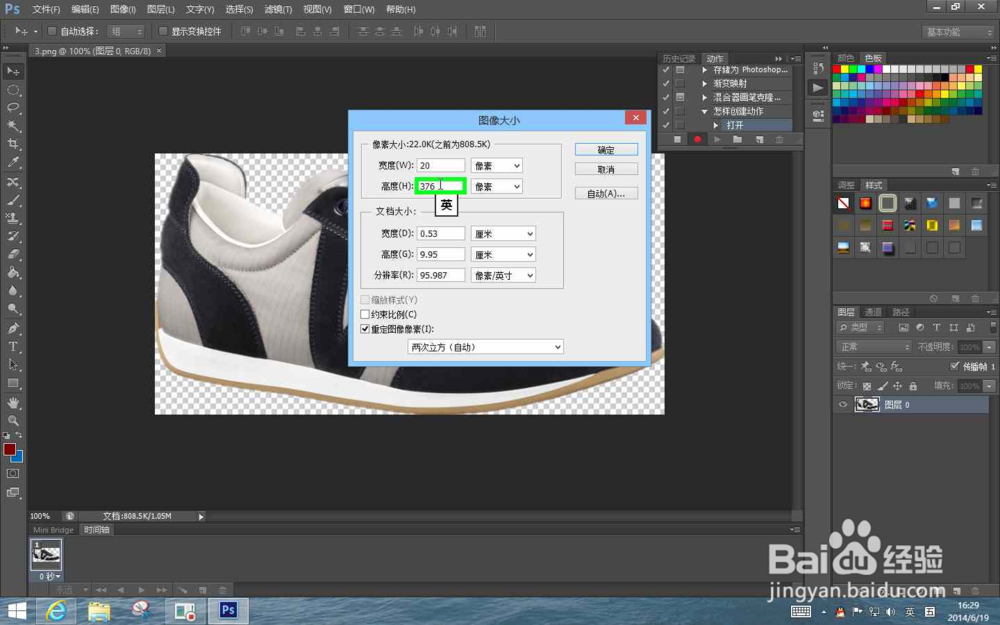Select the Crop tool
The width and height of the screenshot is (1000, 625).
[x=13, y=144]
